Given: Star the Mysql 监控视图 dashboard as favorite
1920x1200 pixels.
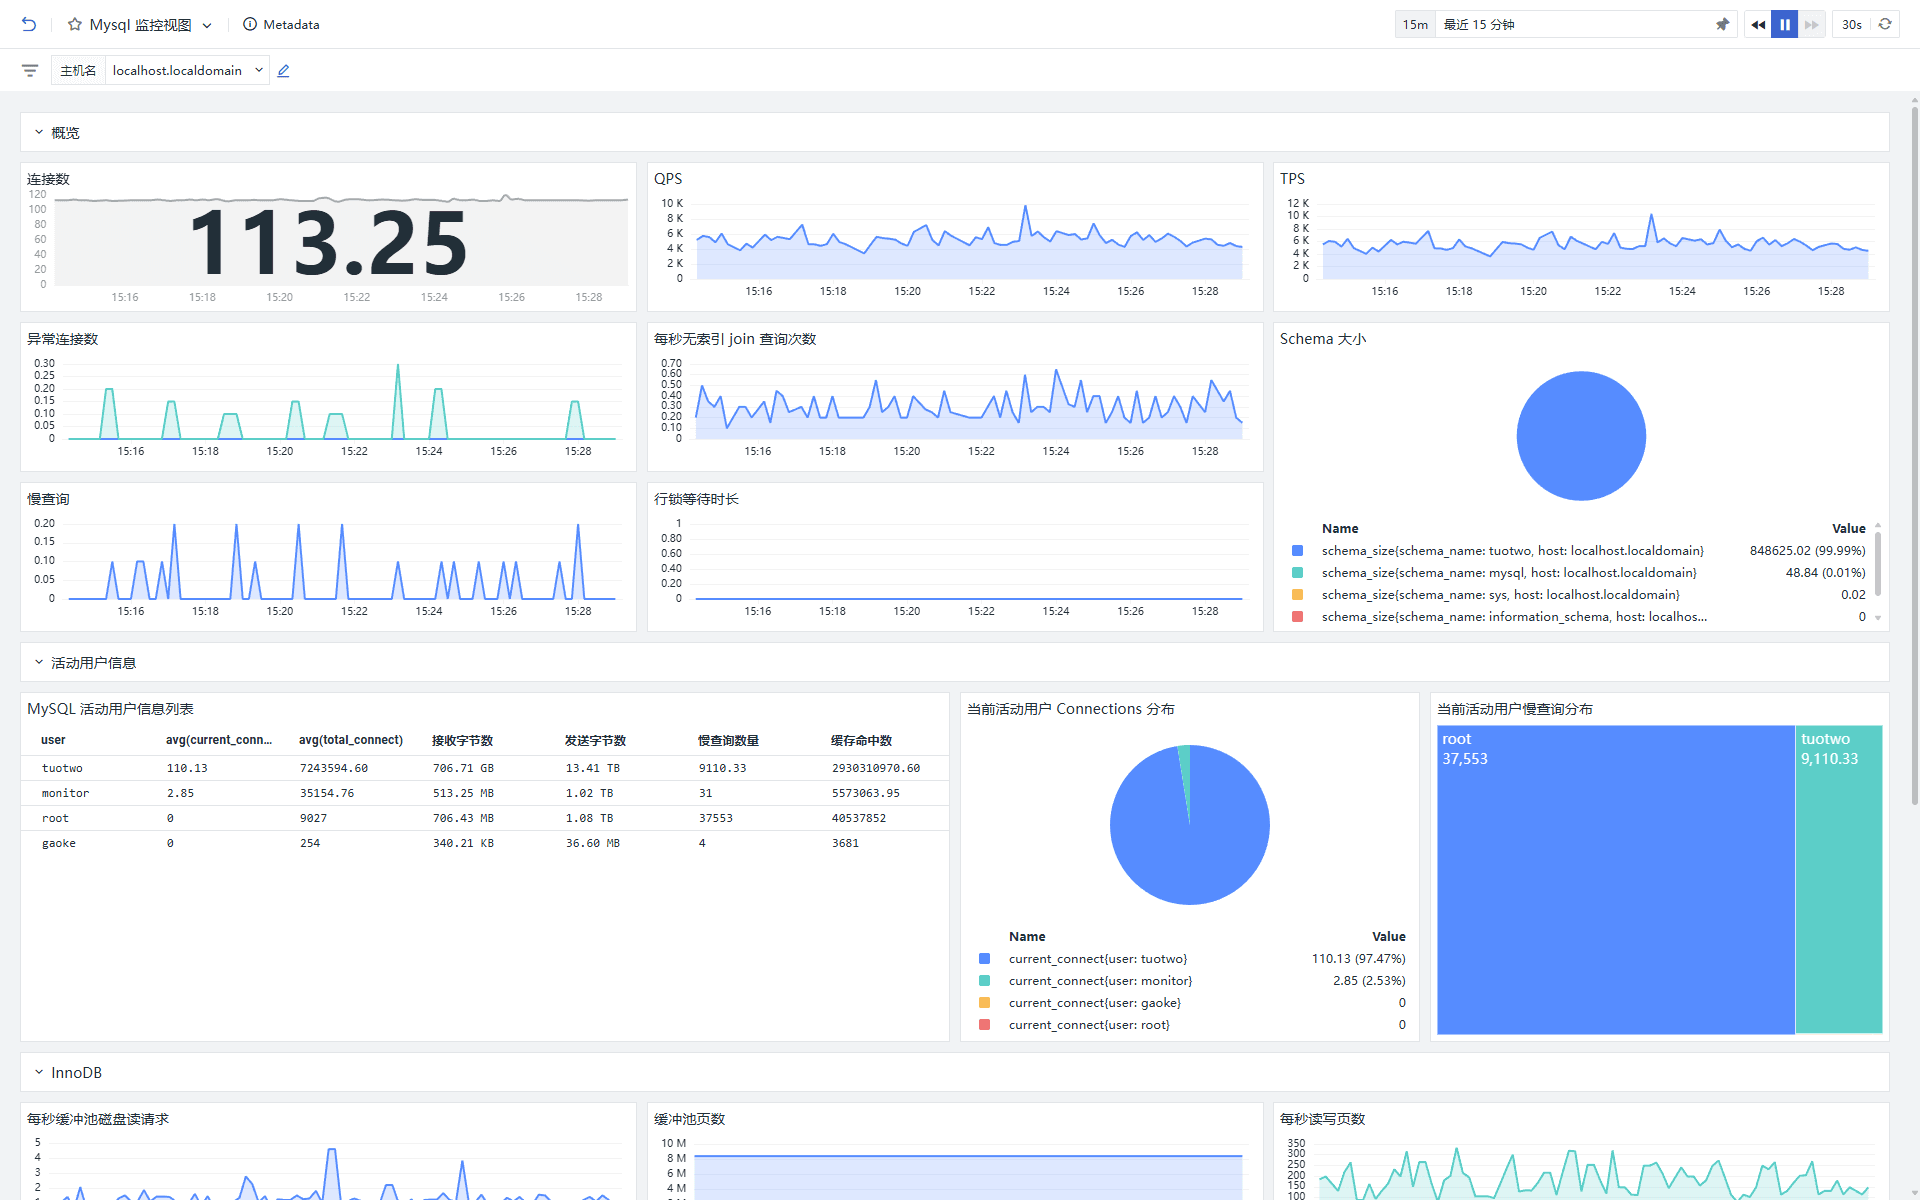Looking at the screenshot, I should [x=75, y=24].
